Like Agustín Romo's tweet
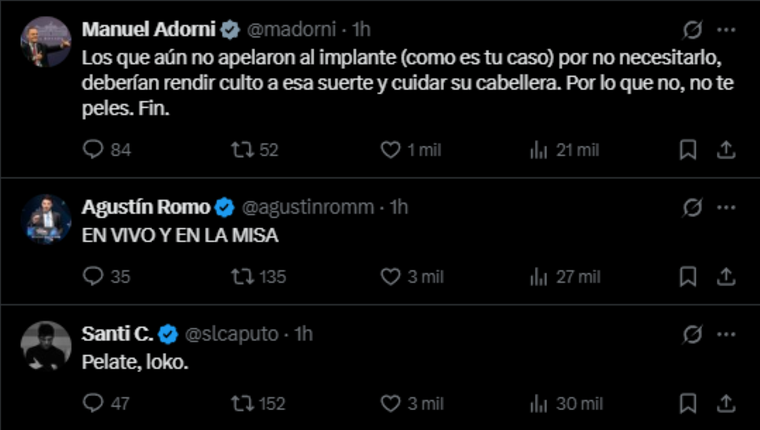 [393, 276]
